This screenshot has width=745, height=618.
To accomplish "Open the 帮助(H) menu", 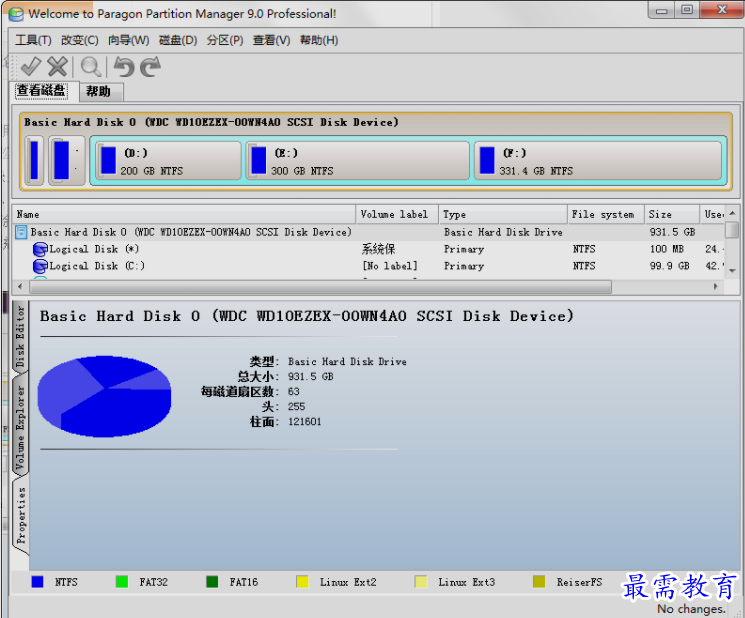I will 319,40.
